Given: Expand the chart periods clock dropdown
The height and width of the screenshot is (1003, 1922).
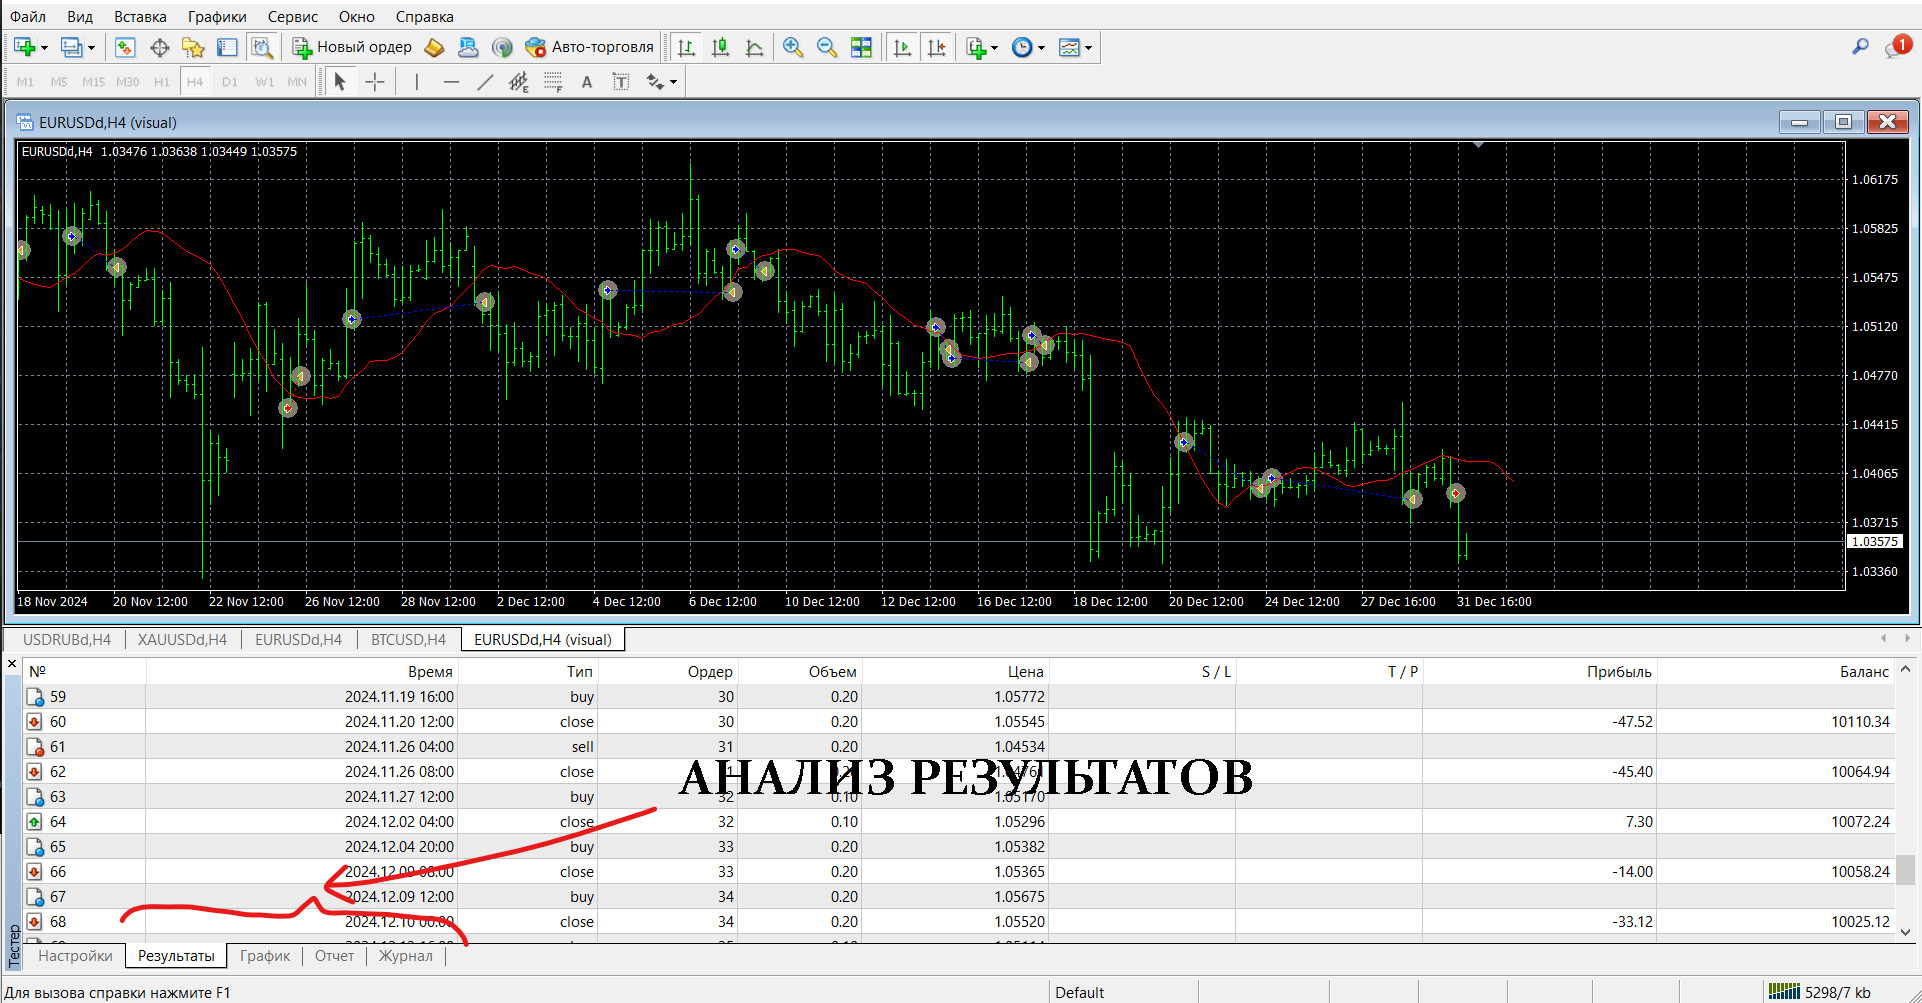Looking at the screenshot, I should pyautogui.click(x=1042, y=47).
